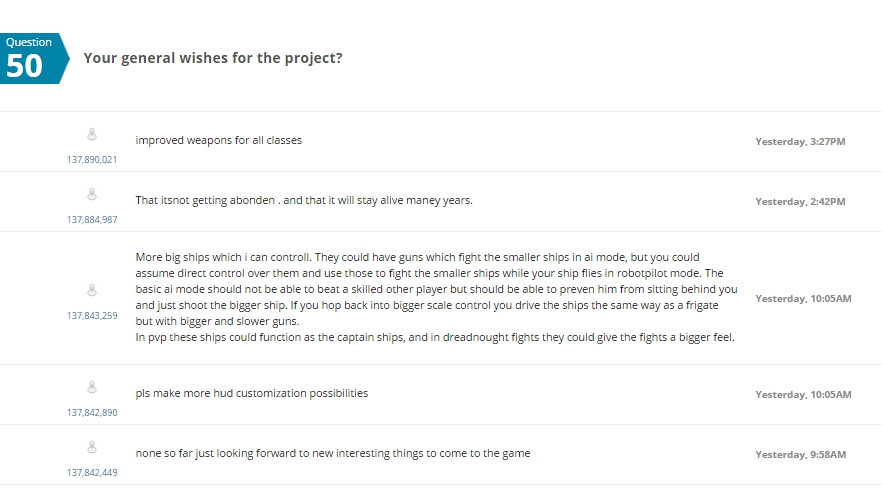This screenshot has height=488, width=883.
Task: Open respondent ID 137,842,449 link
Action: pyautogui.click(x=92, y=473)
